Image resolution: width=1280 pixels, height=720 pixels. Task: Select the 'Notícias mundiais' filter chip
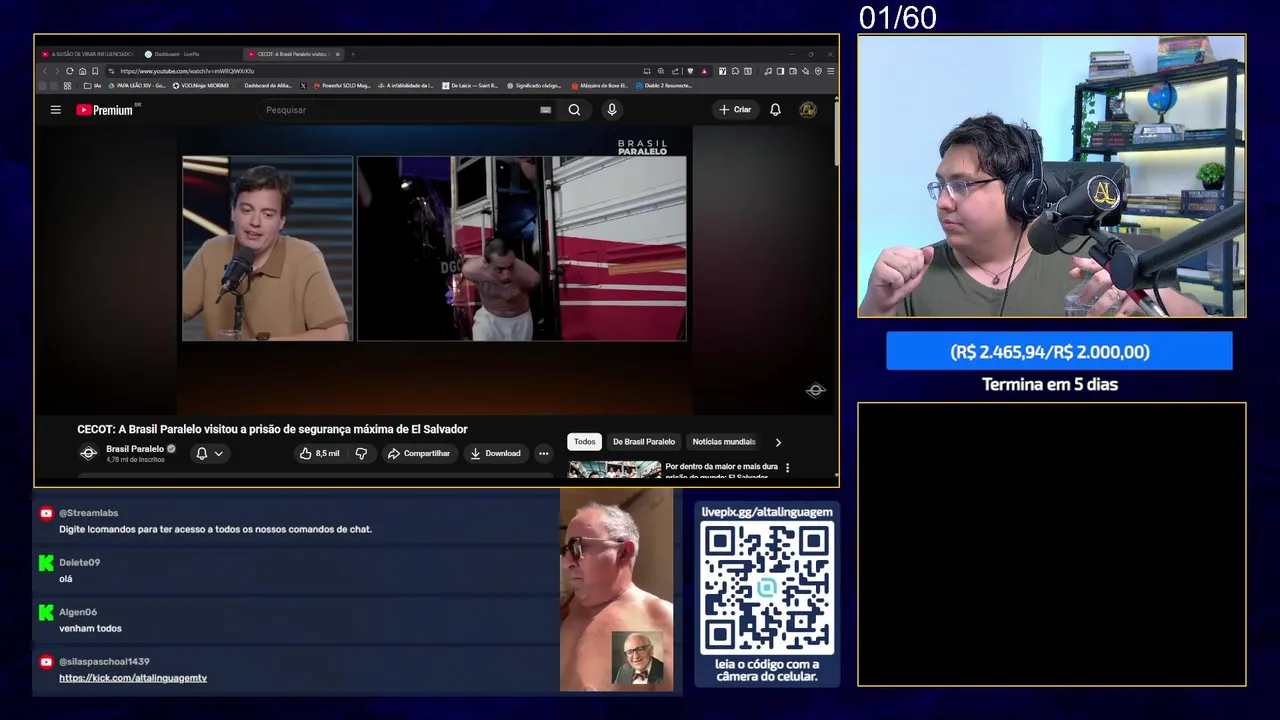[724, 442]
